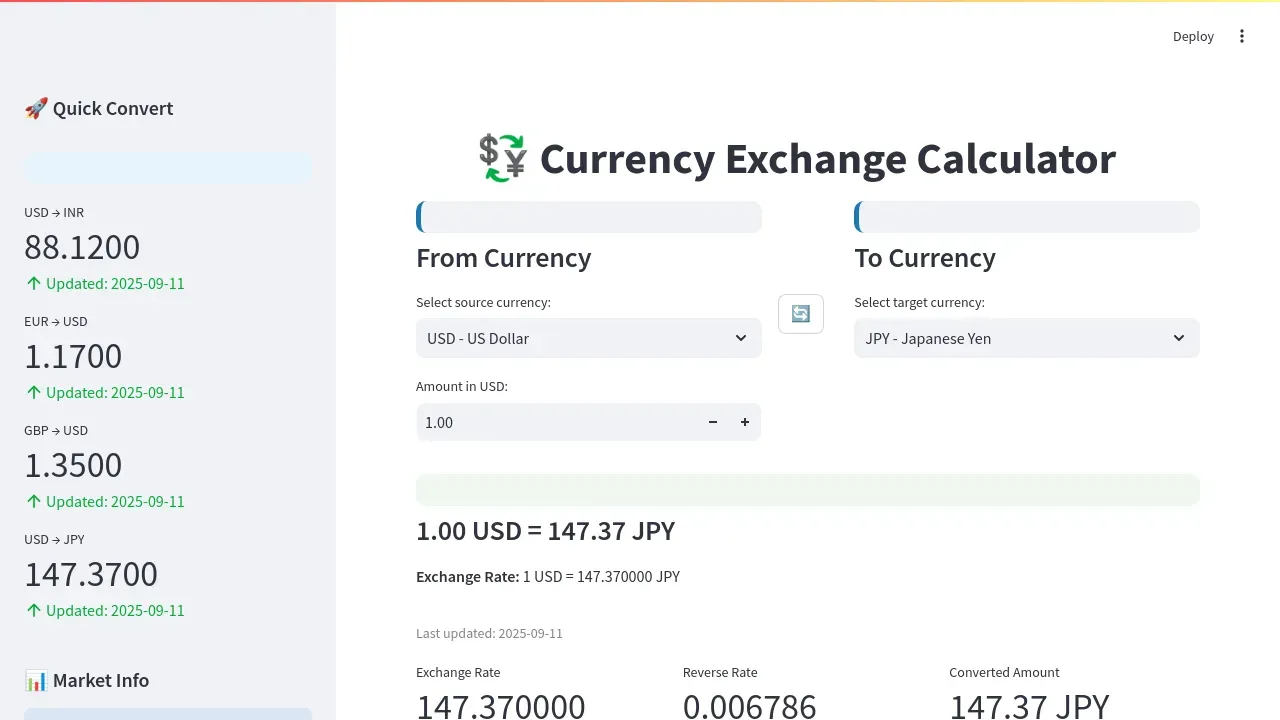Expand the chevron on the To Currency selector
The image size is (1280, 720).
point(1179,338)
